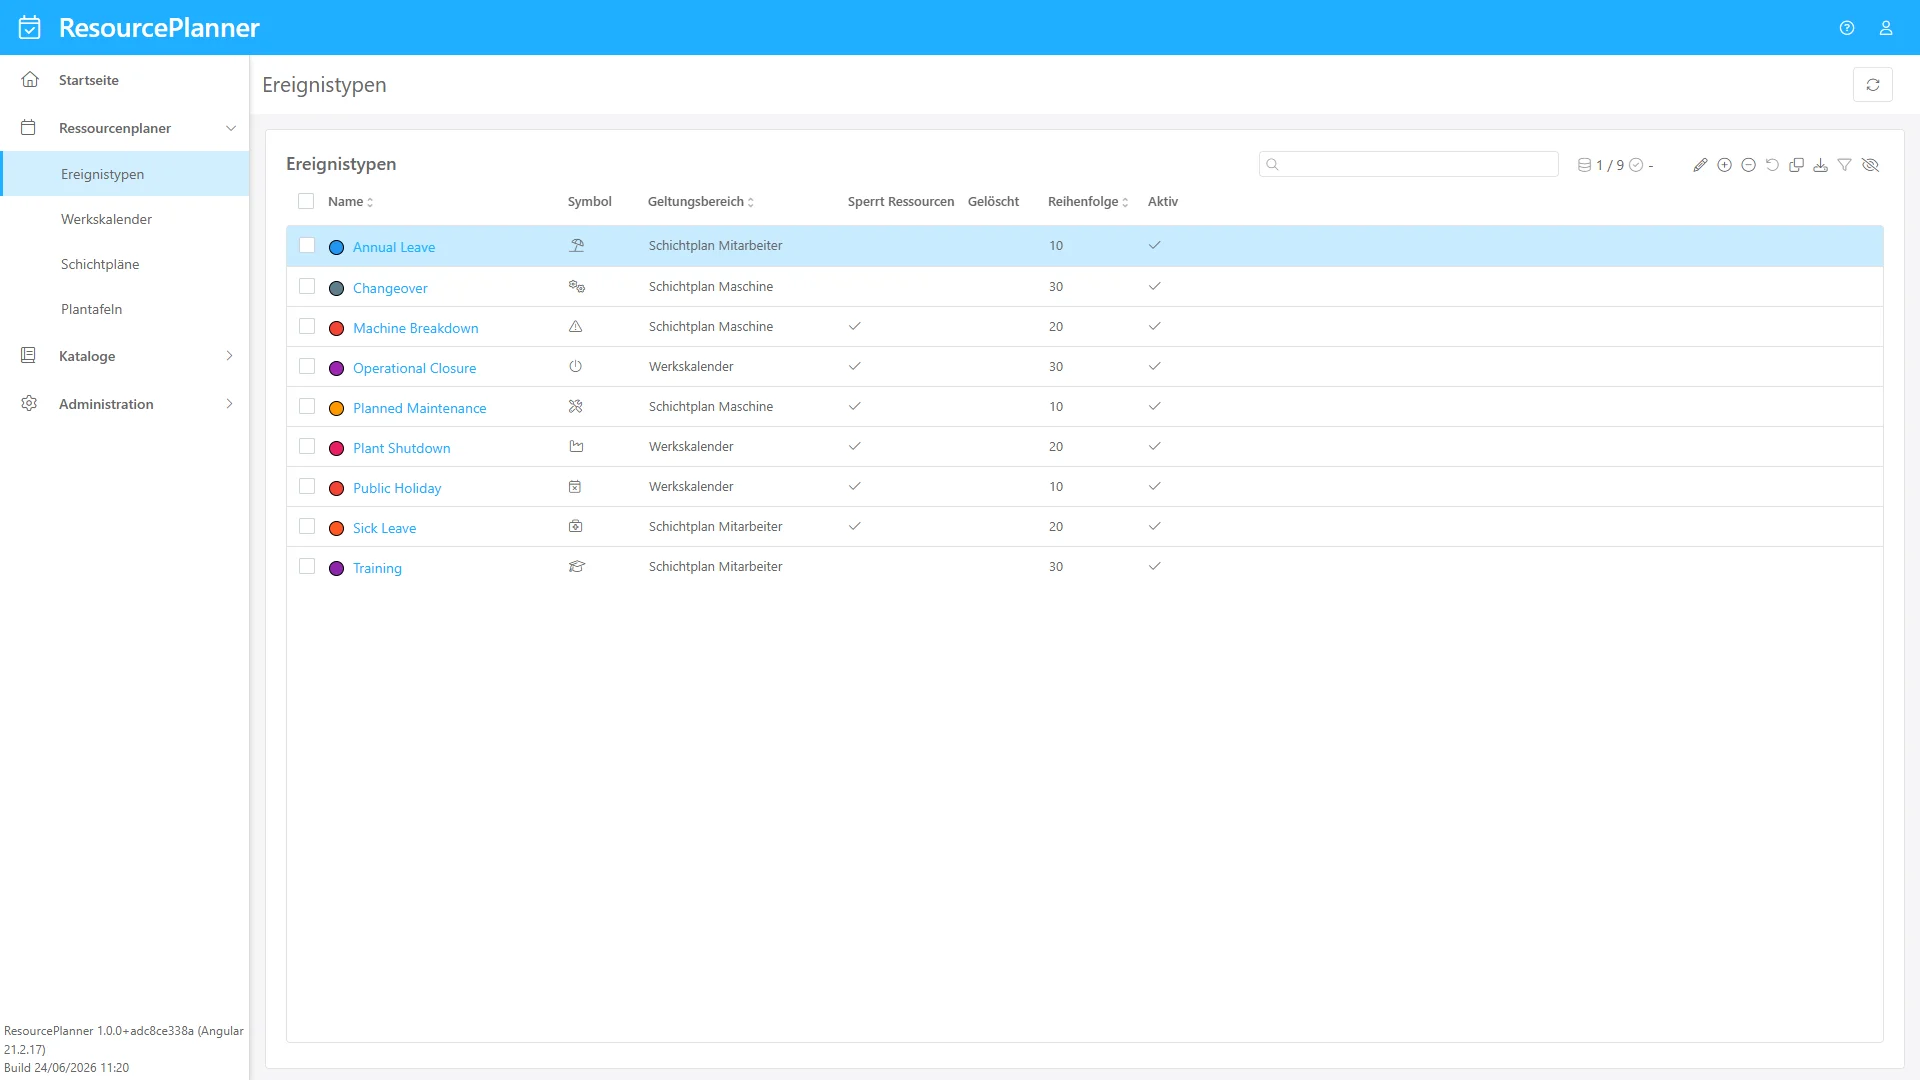The image size is (1920, 1080).
Task: Click the blue color dot of Annual Leave
Action: 337,247
